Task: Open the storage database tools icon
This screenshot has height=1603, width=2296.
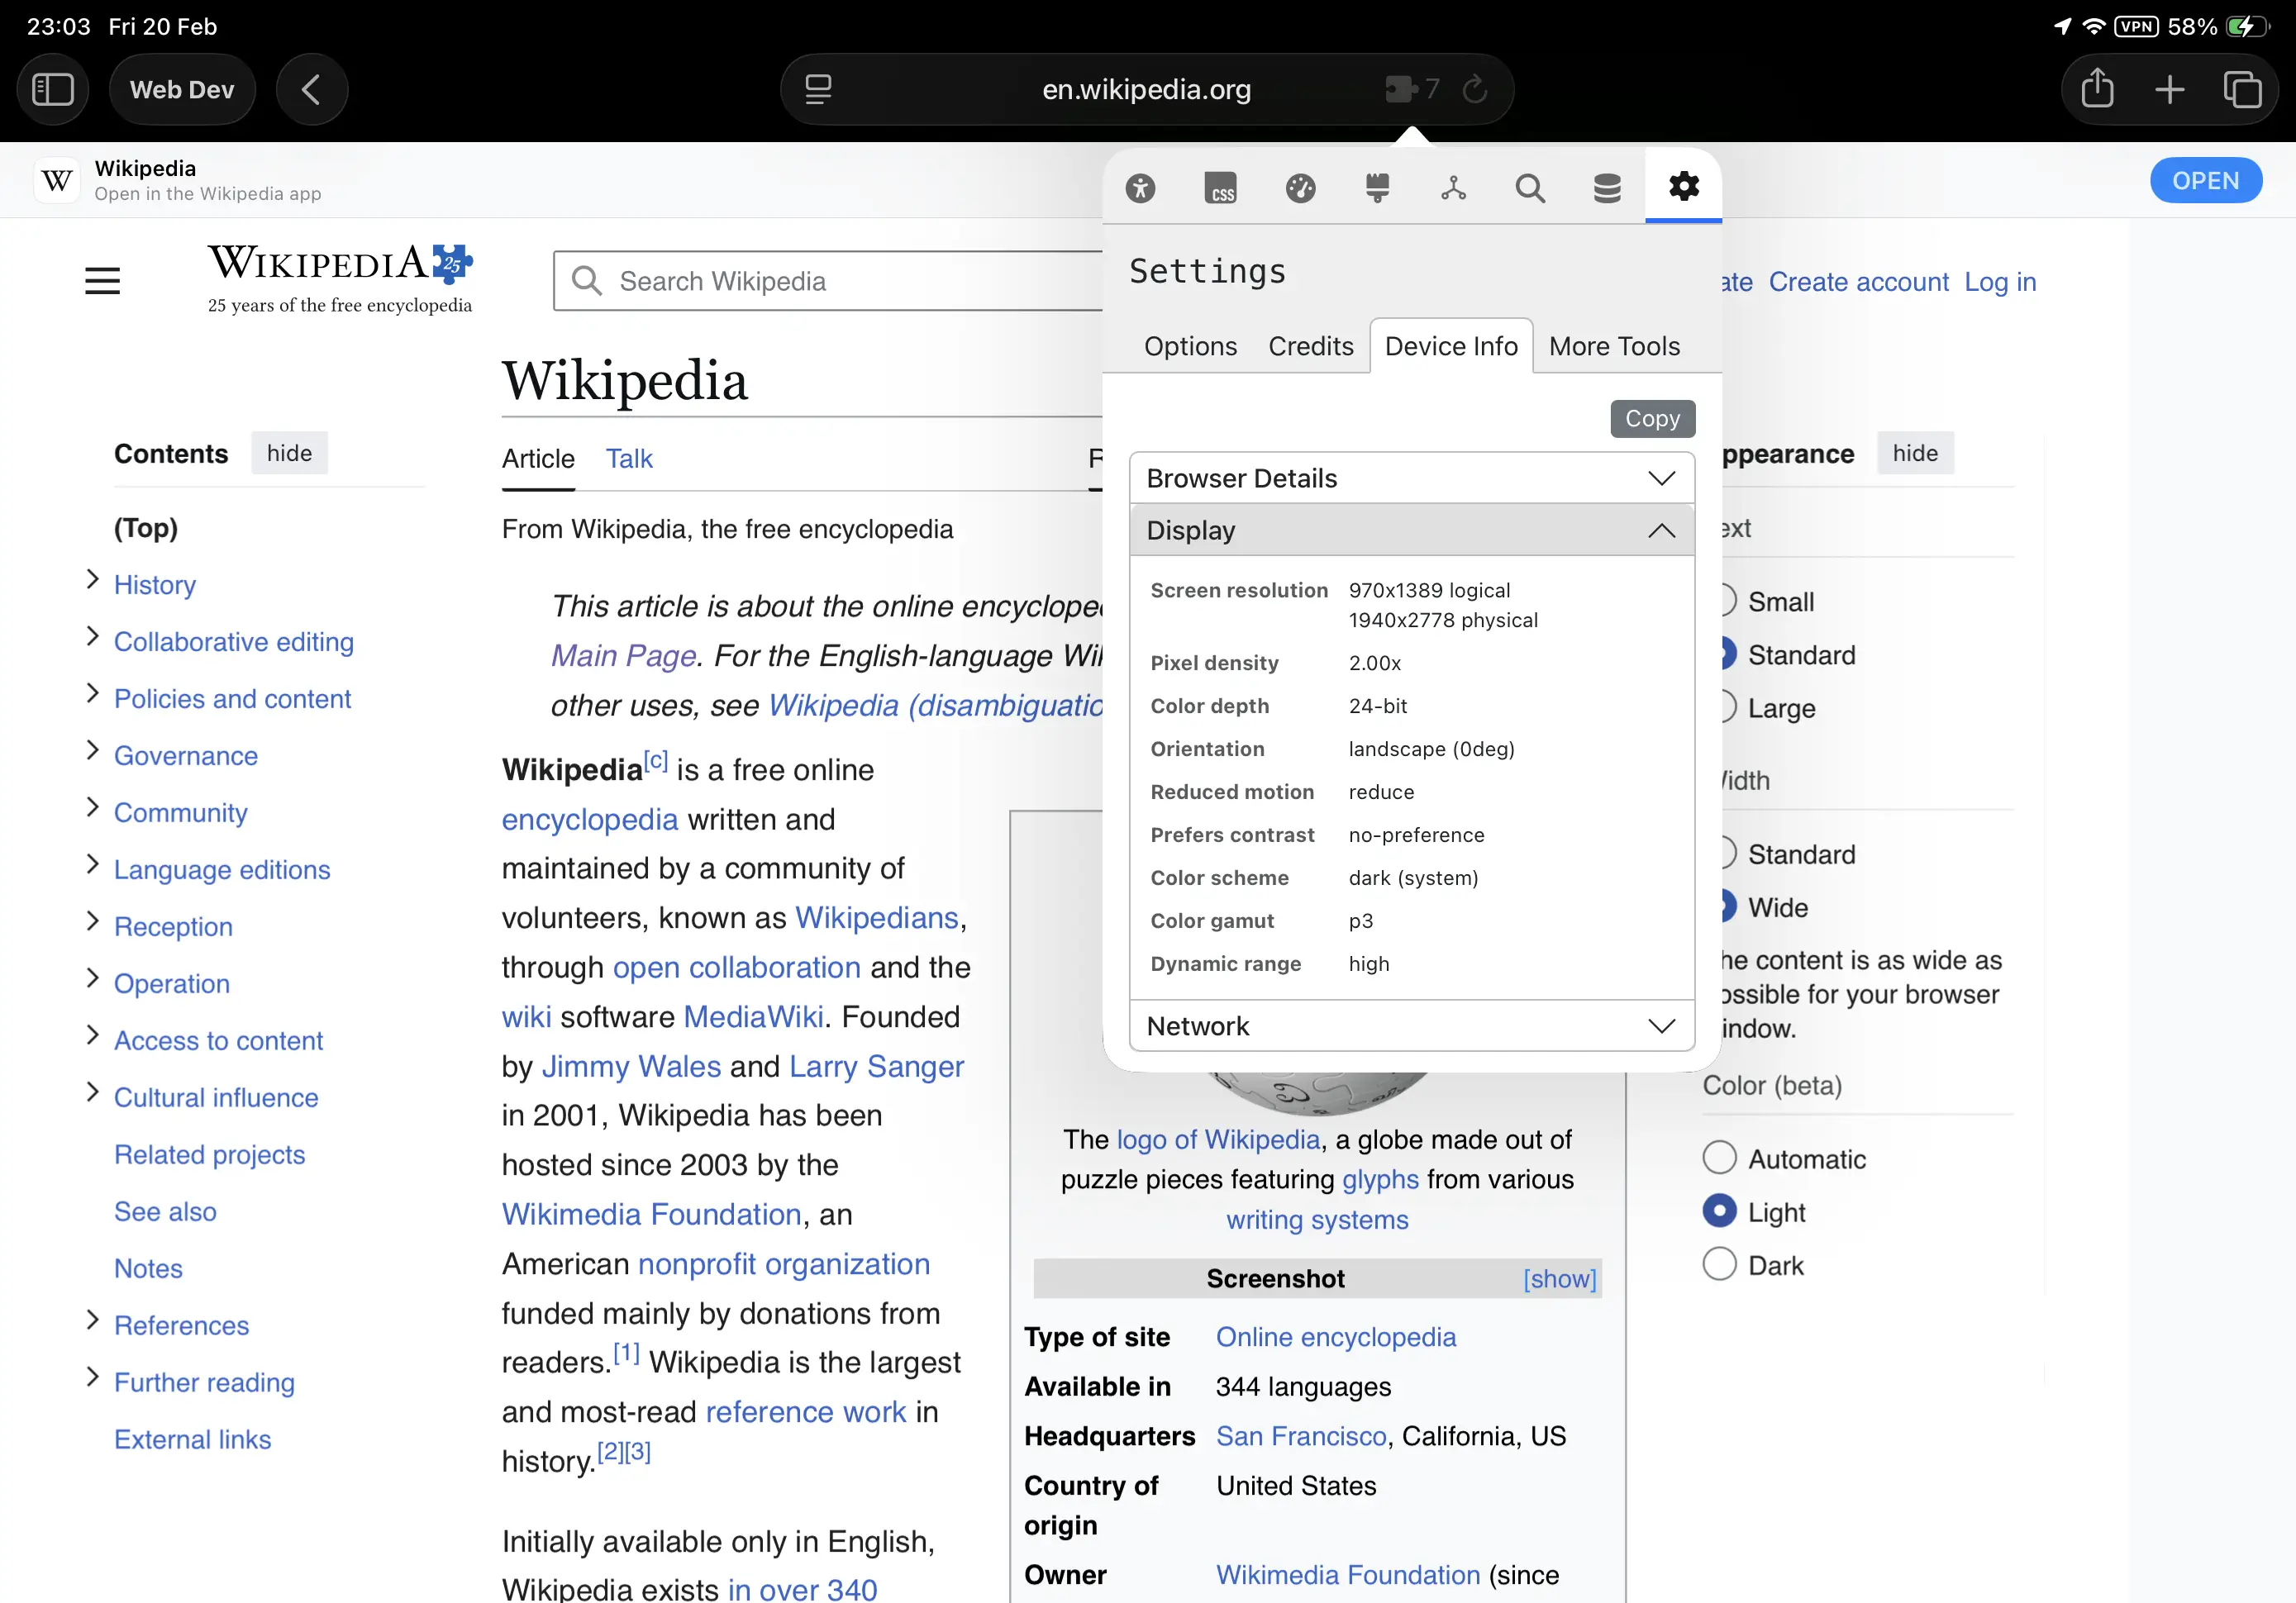Action: tap(1606, 188)
